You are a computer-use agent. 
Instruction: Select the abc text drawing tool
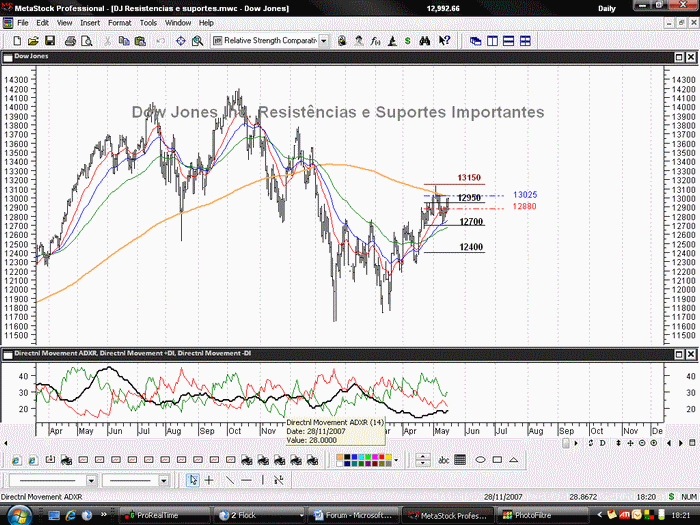tap(443, 460)
